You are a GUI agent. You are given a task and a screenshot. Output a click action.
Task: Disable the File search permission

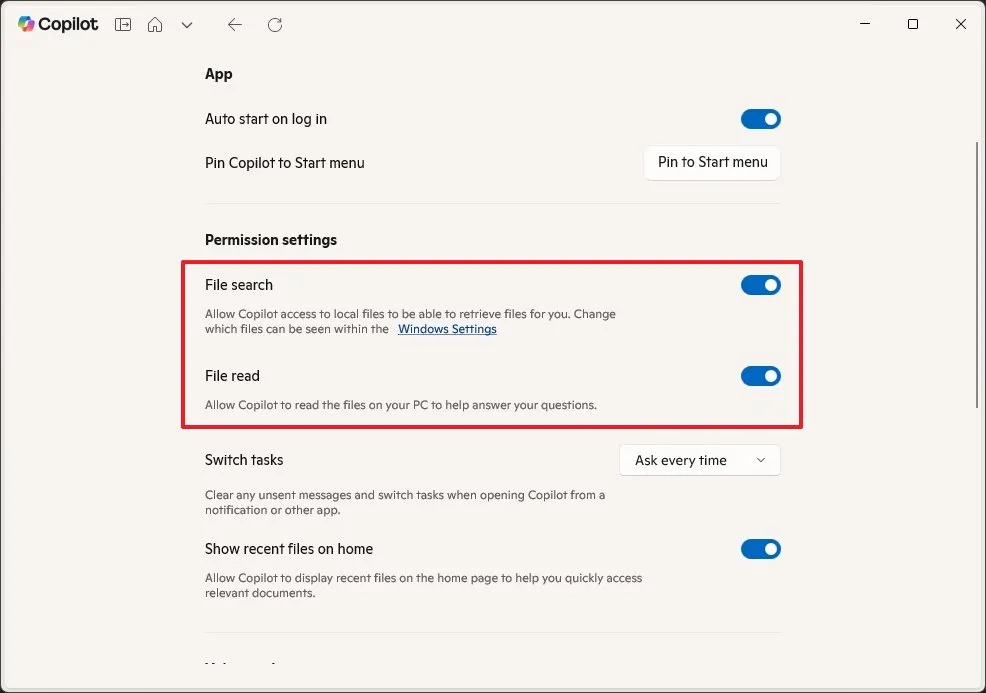tap(761, 285)
